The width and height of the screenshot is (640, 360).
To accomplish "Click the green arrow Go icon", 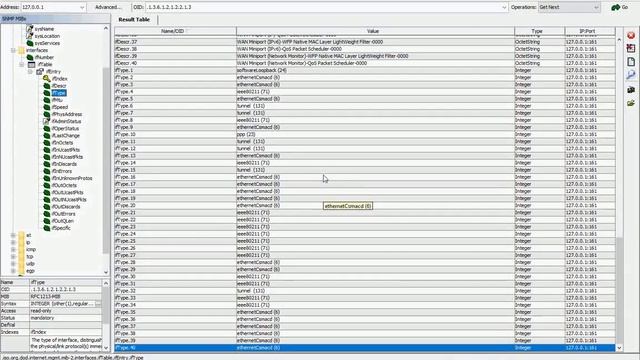I will tap(616, 7).
